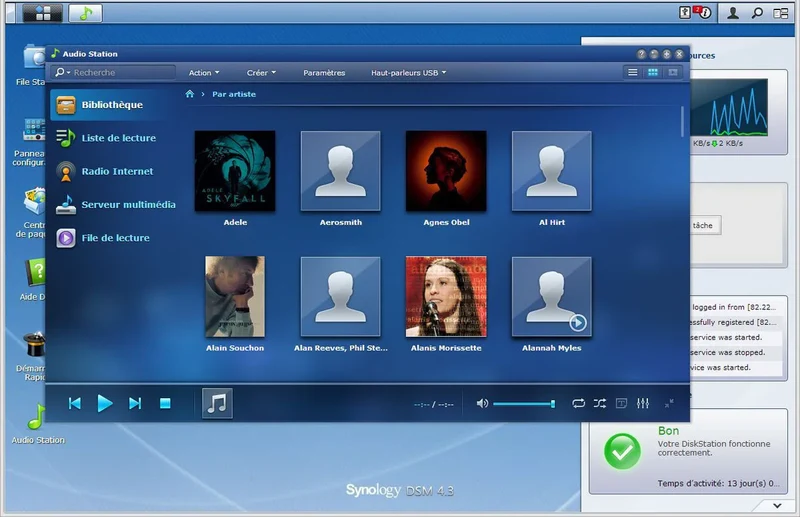Start playback with the play button
This screenshot has width=800, height=517.
[x=105, y=403]
